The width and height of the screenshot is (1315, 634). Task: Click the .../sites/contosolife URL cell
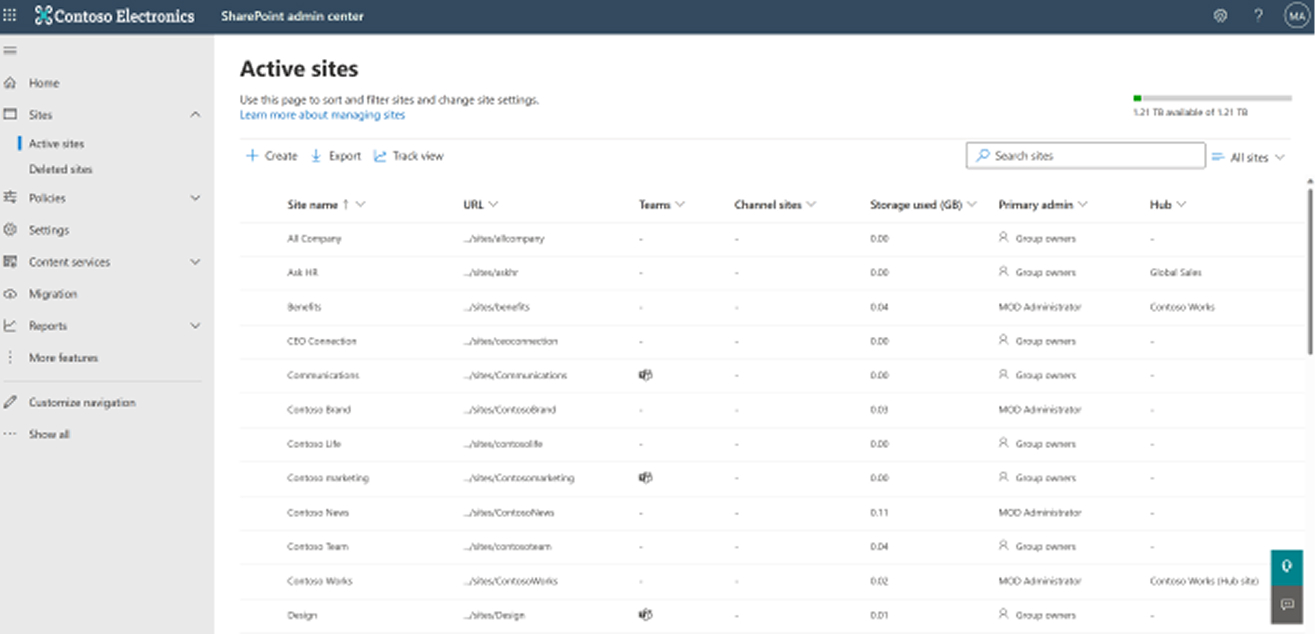point(503,444)
